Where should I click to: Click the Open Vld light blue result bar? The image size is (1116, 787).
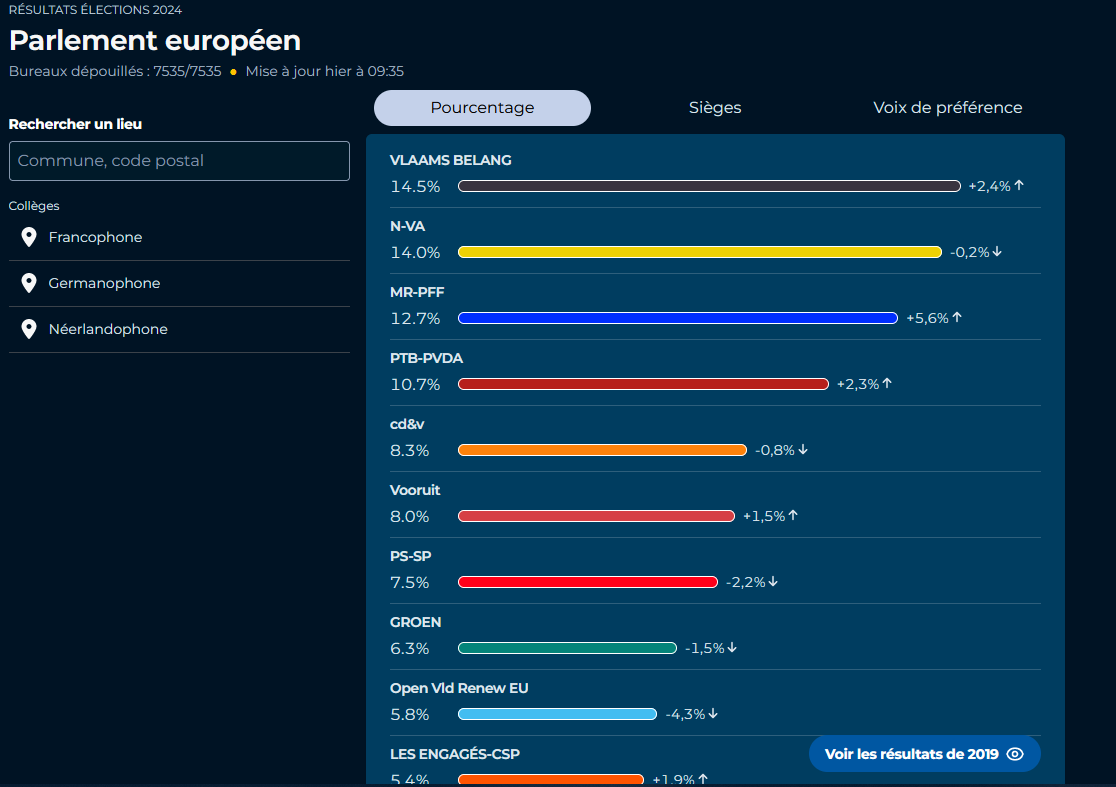(x=557, y=714)
